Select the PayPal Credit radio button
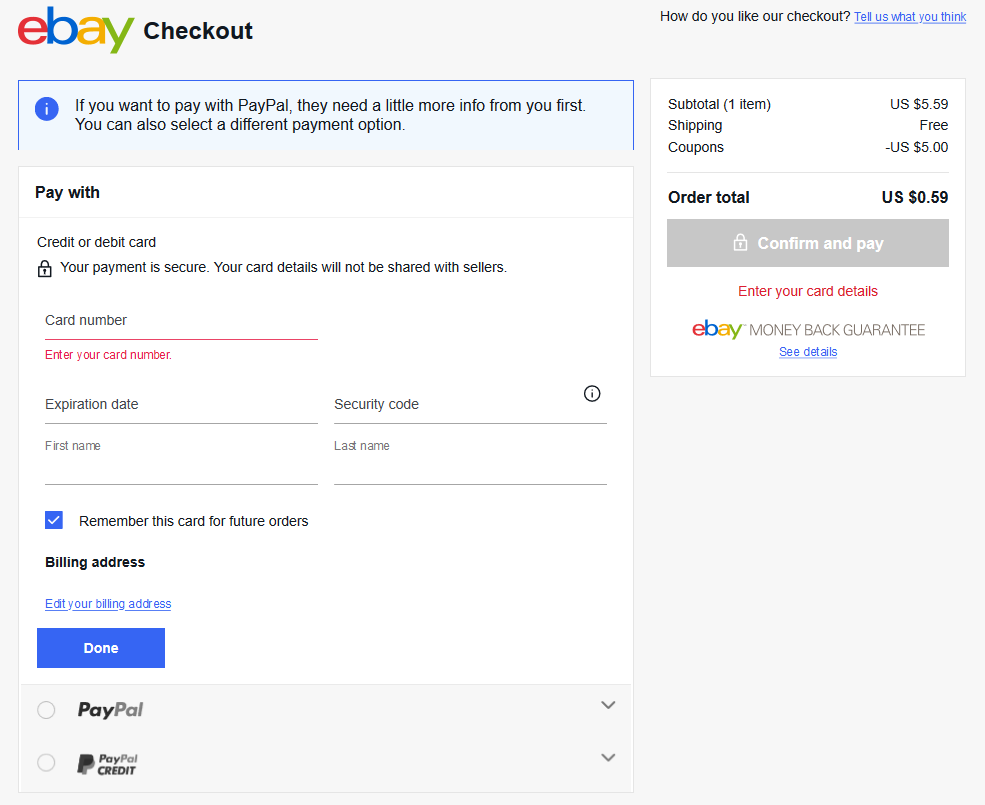Screen dimensions: 985x805 (46, 763)
